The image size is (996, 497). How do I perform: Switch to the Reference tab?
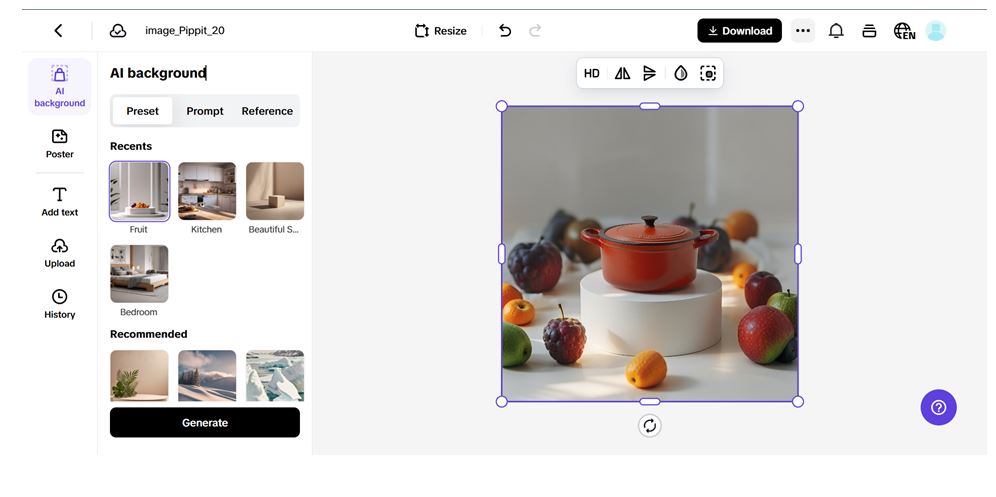tap(267, 111)
